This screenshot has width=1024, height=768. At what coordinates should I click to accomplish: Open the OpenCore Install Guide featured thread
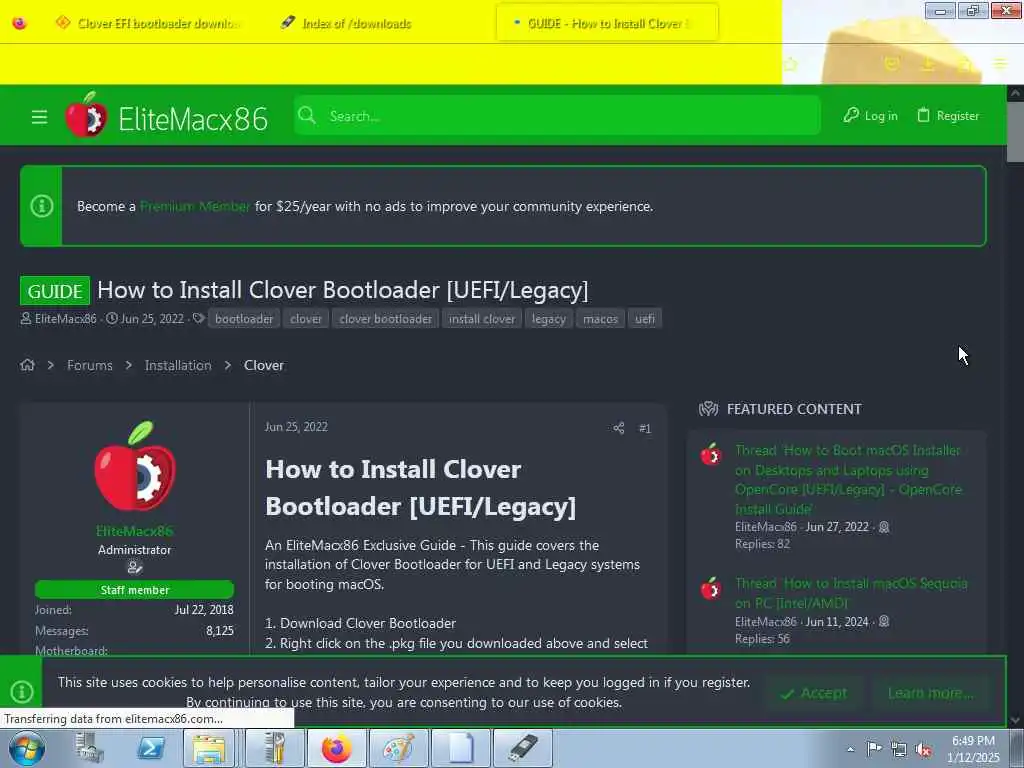click(x=848, y=479)
